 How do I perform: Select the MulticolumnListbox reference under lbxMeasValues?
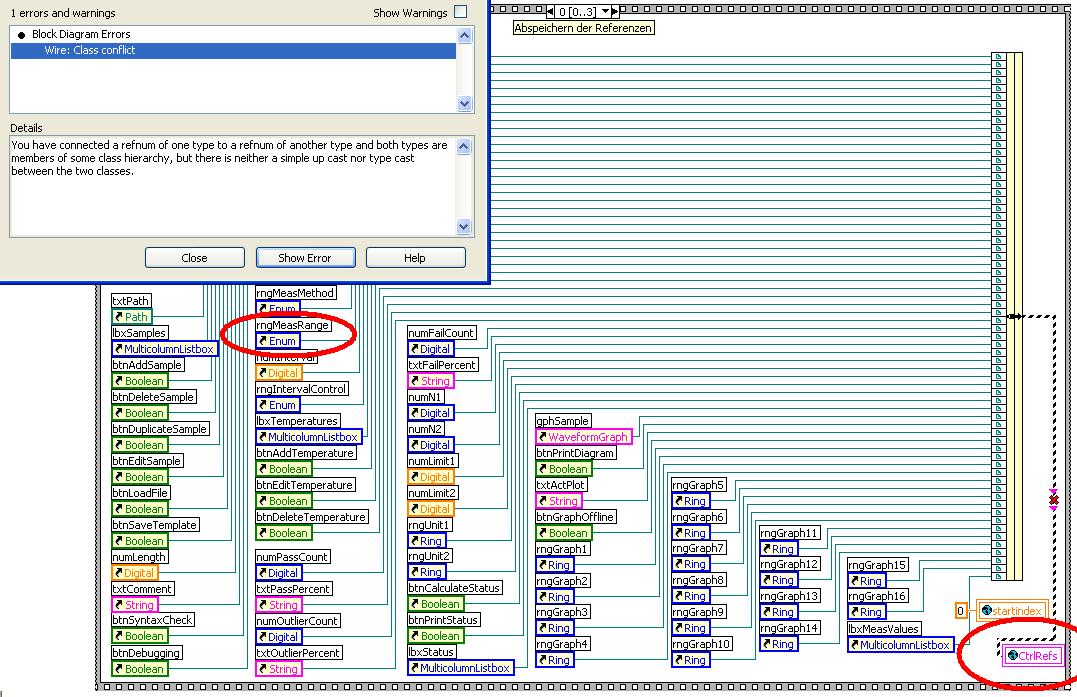pyautogui.click(x=900, y=645)
